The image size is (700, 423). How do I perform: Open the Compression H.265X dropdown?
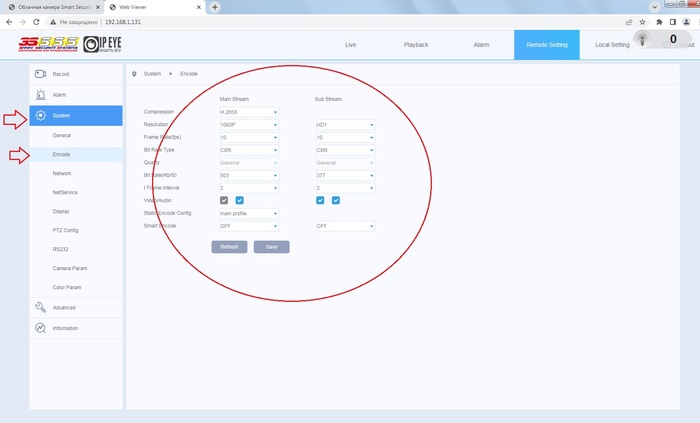click(248, 112)
